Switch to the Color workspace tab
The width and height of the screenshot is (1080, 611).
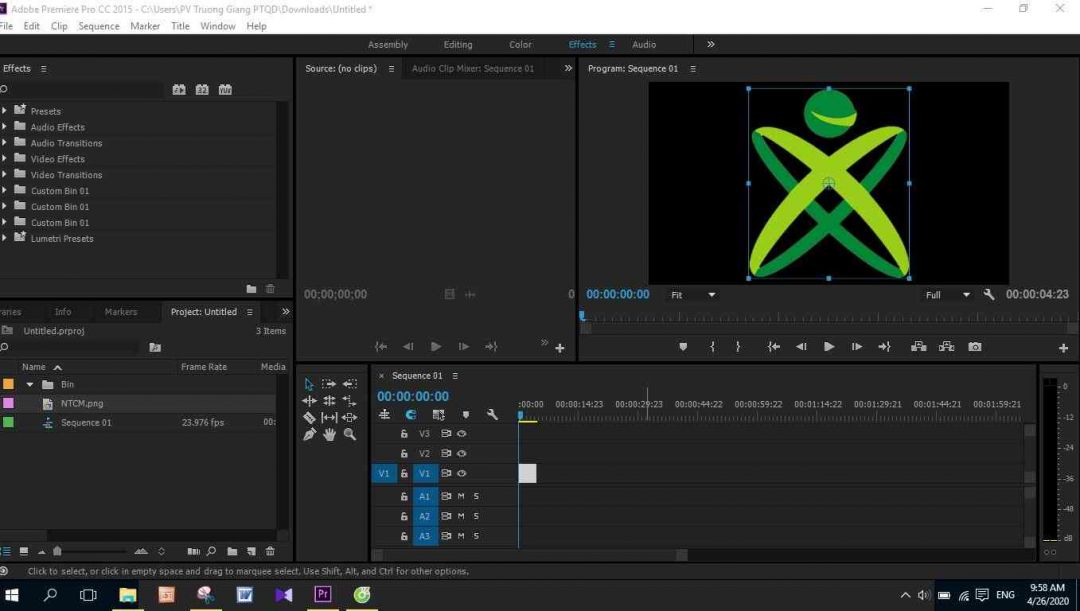pyautogui.click(x=520, y=45)
